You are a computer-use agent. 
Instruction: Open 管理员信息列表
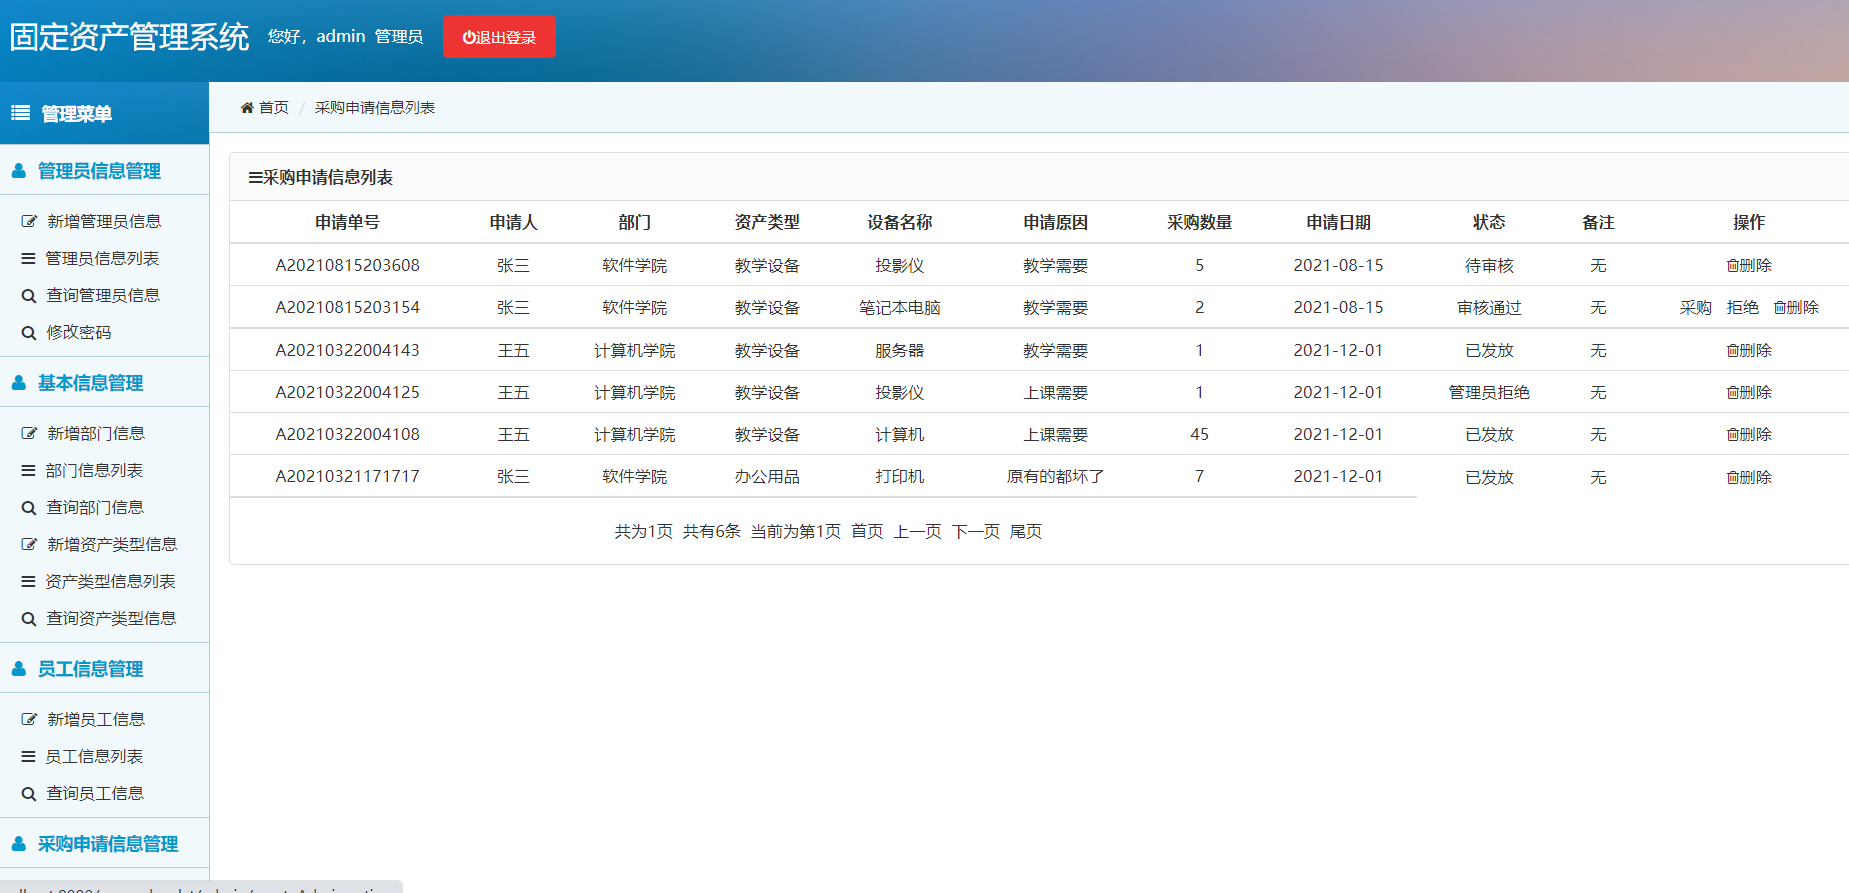(102, 258)
